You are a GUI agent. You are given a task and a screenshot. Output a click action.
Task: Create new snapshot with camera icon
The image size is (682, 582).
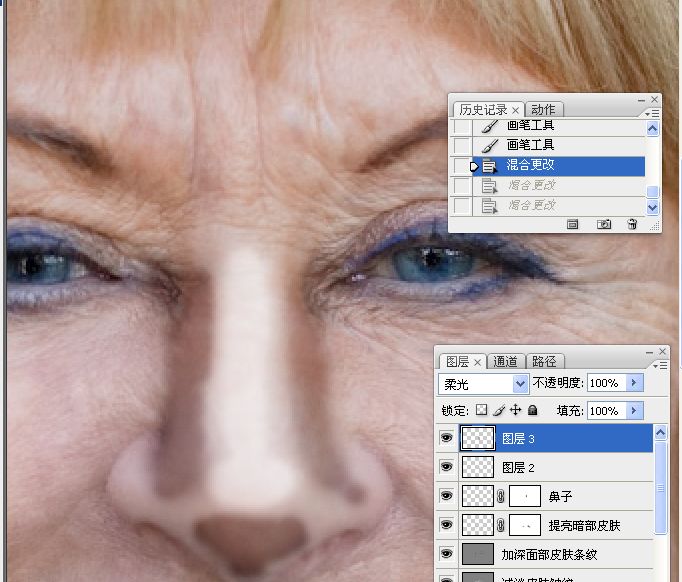pos(603,224)
